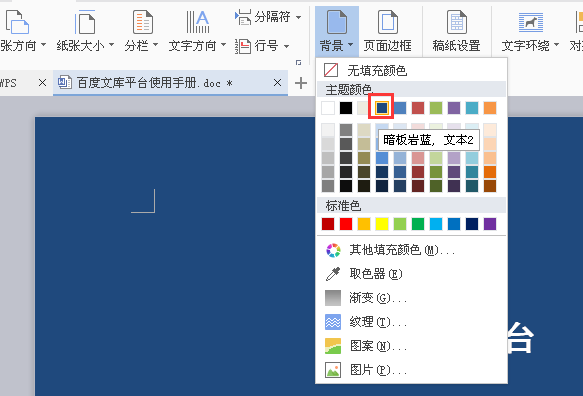
Task: Click the document icon on the doc tab
Action: (x=65, y=83)
